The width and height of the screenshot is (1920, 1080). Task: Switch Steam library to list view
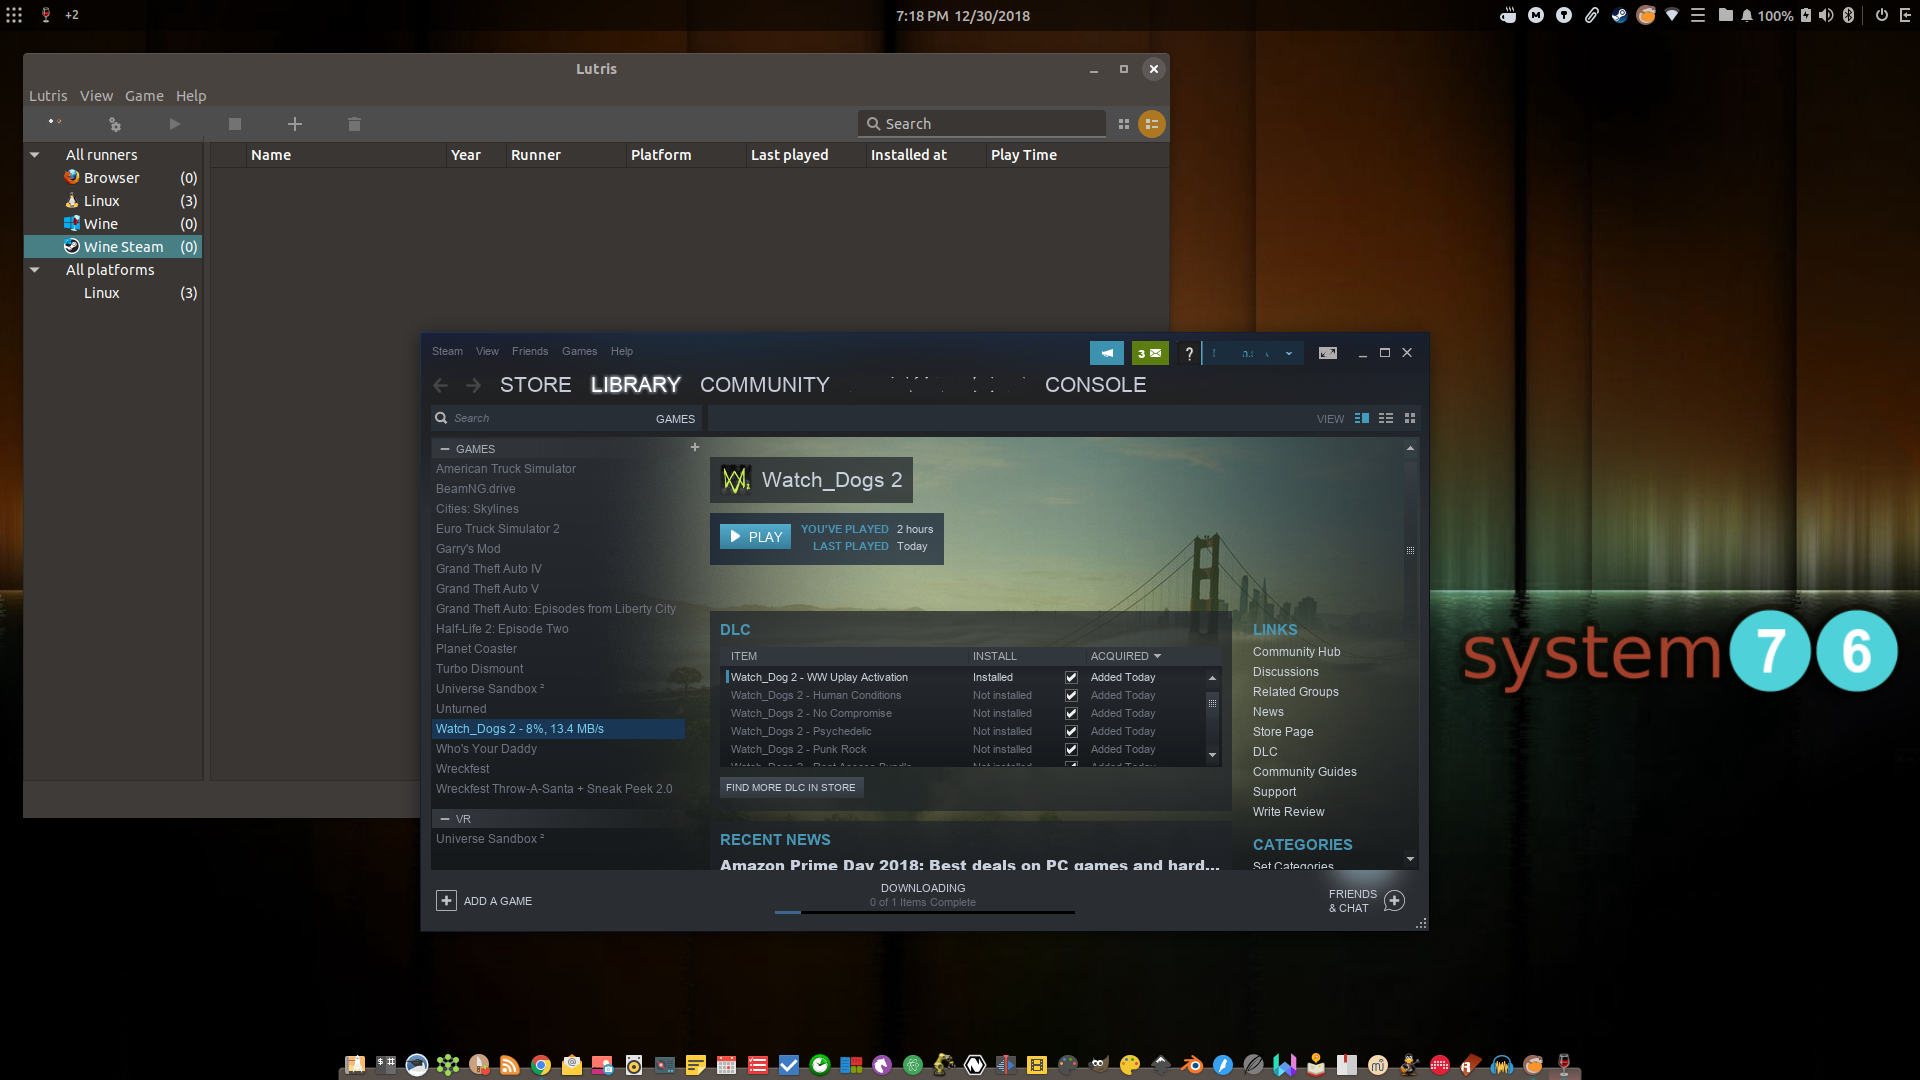pos(1385,418)
